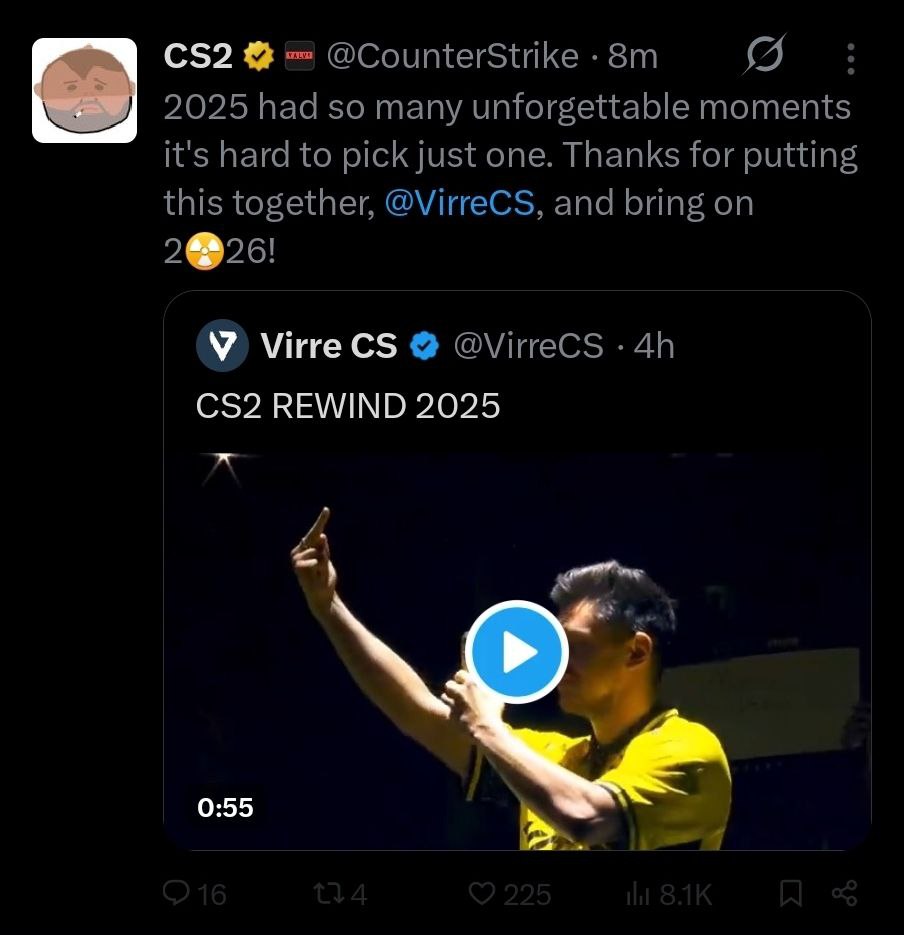Reply to the post with 16 comments
904x935 pixels.
click(194, 893)
